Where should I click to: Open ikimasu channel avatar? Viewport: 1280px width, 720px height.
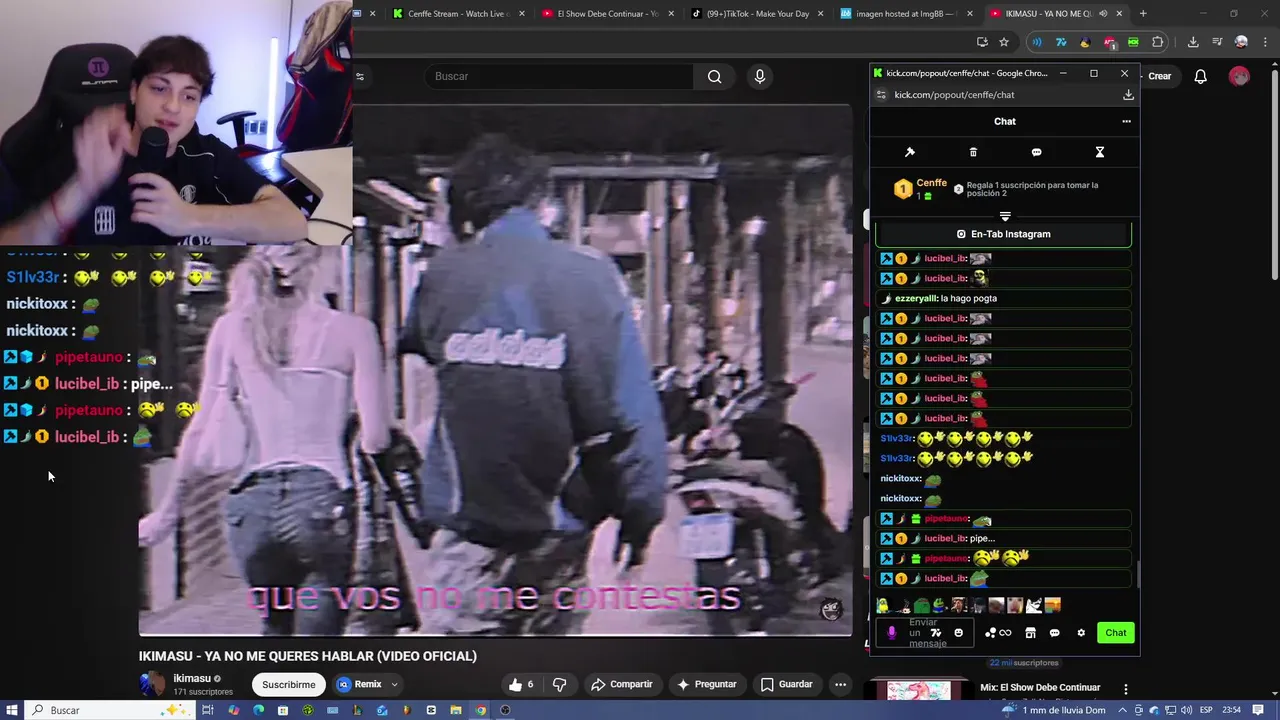(152, 684)
